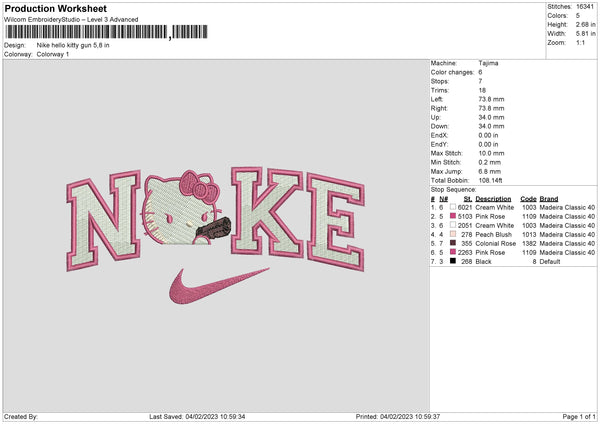Click the "Production Worksheet" title
Screen dimensions: 600x424
[x=55, y=8]
